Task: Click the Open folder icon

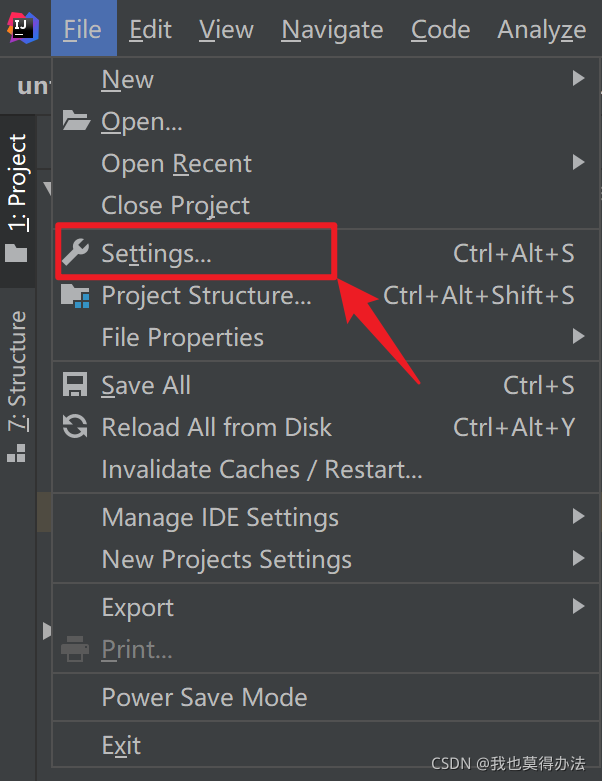Action: [76, 122]
